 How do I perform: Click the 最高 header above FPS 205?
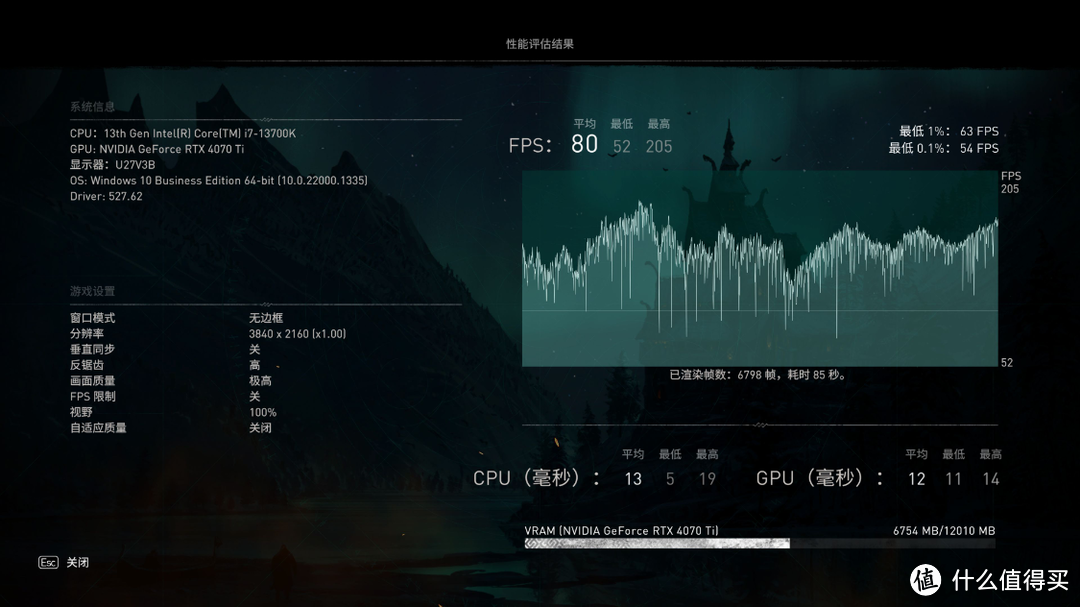(x=659, y=124)
